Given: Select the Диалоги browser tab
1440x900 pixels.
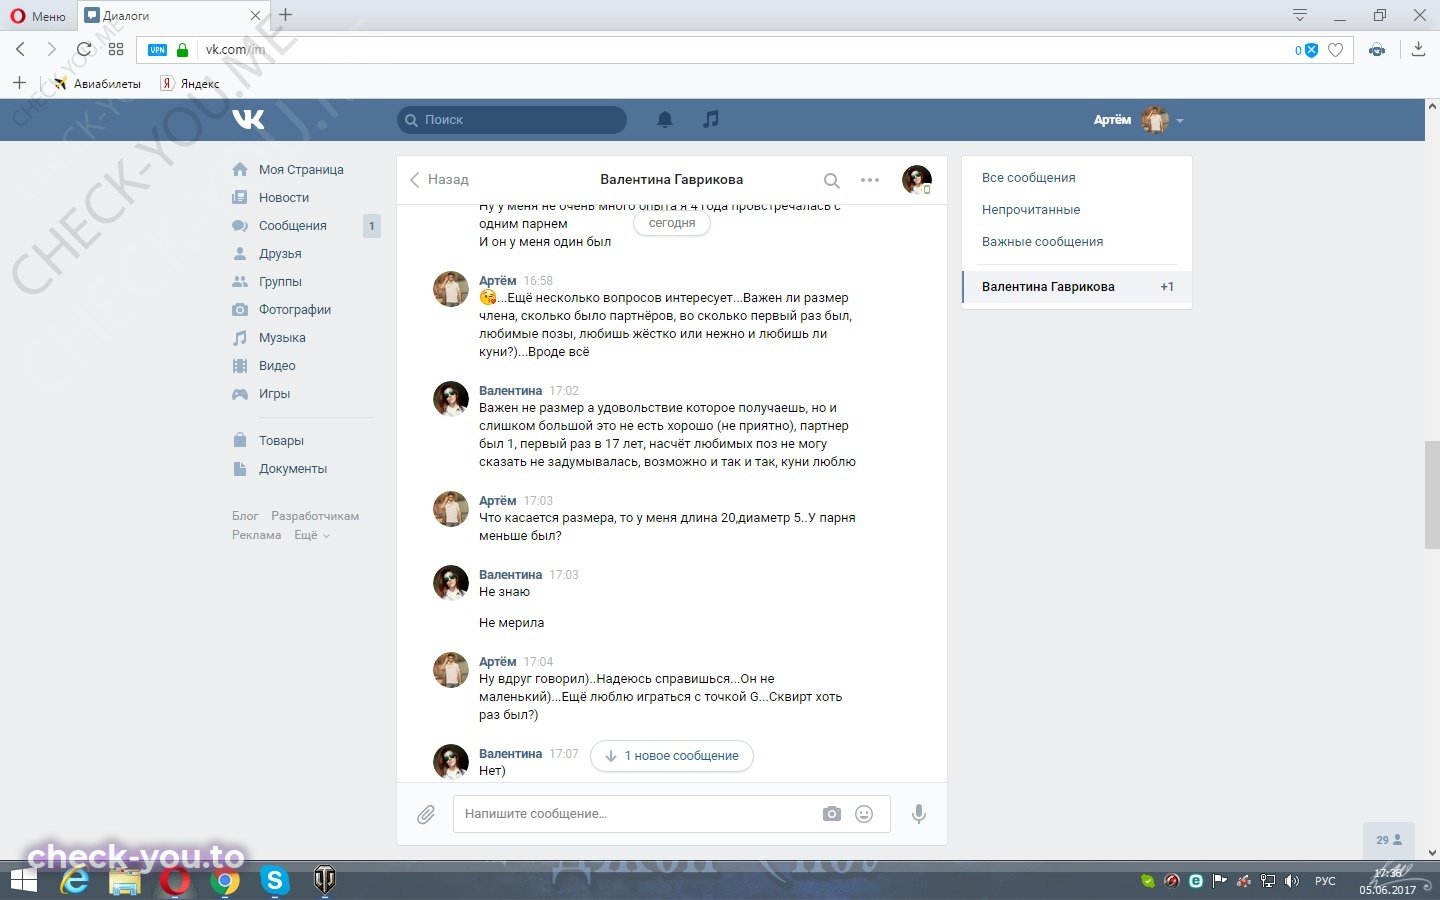Looking at the screenshot, I should pos(172,16).
